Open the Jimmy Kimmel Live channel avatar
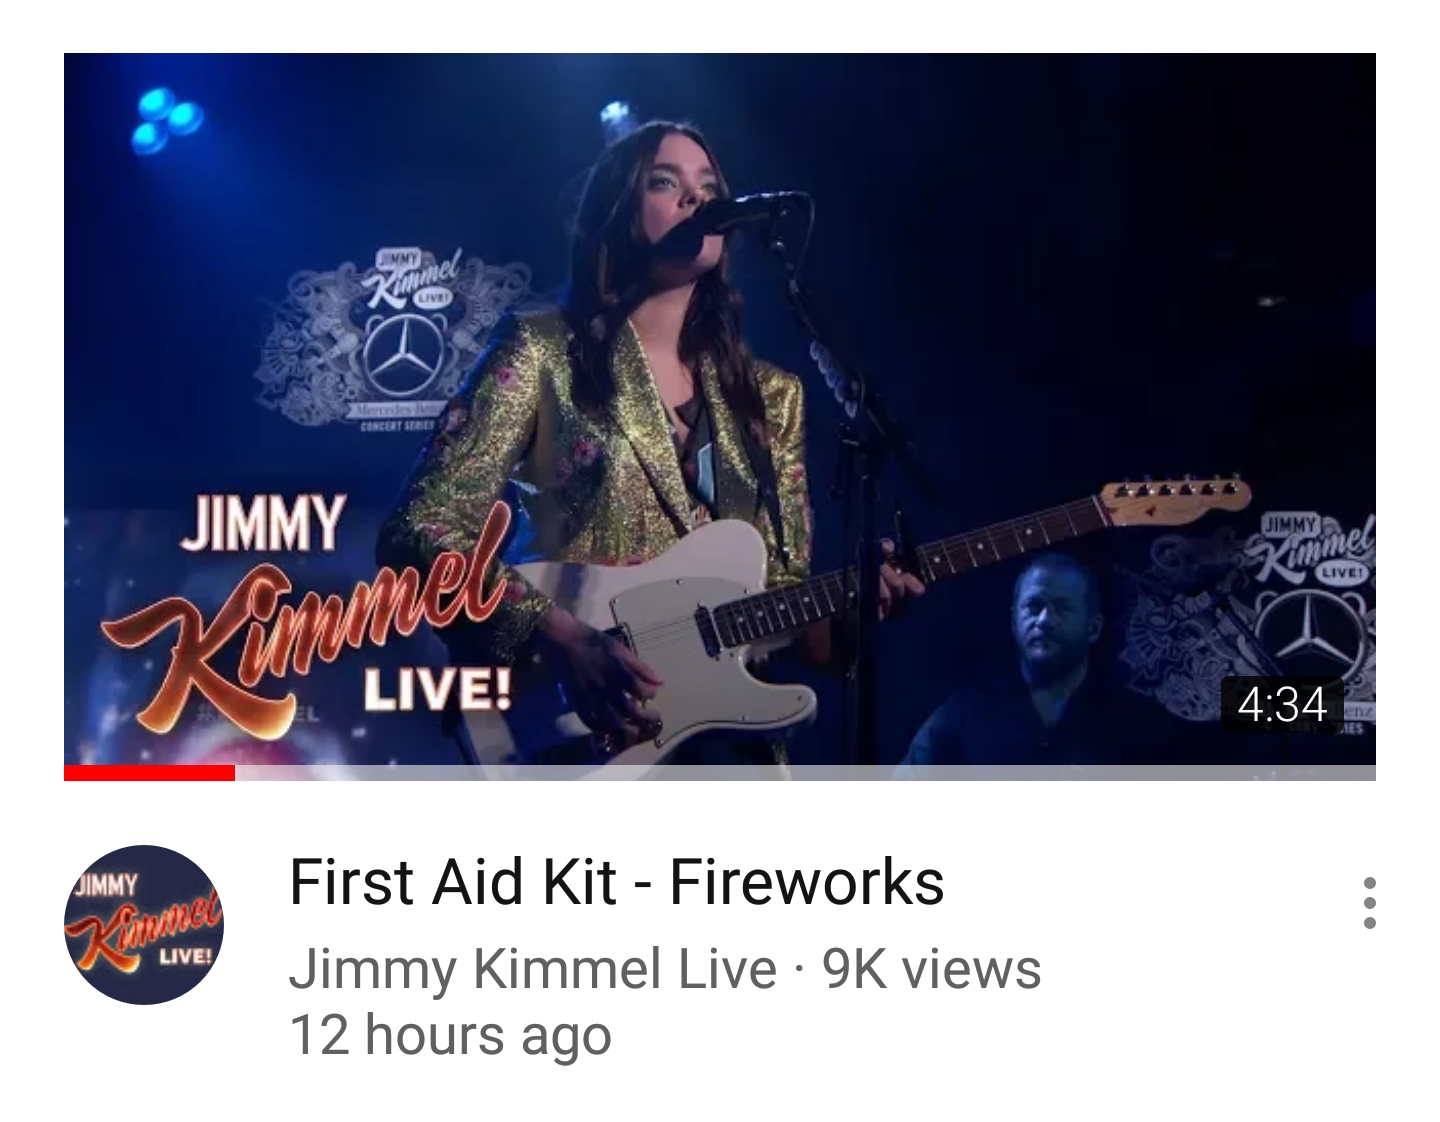 144,925
